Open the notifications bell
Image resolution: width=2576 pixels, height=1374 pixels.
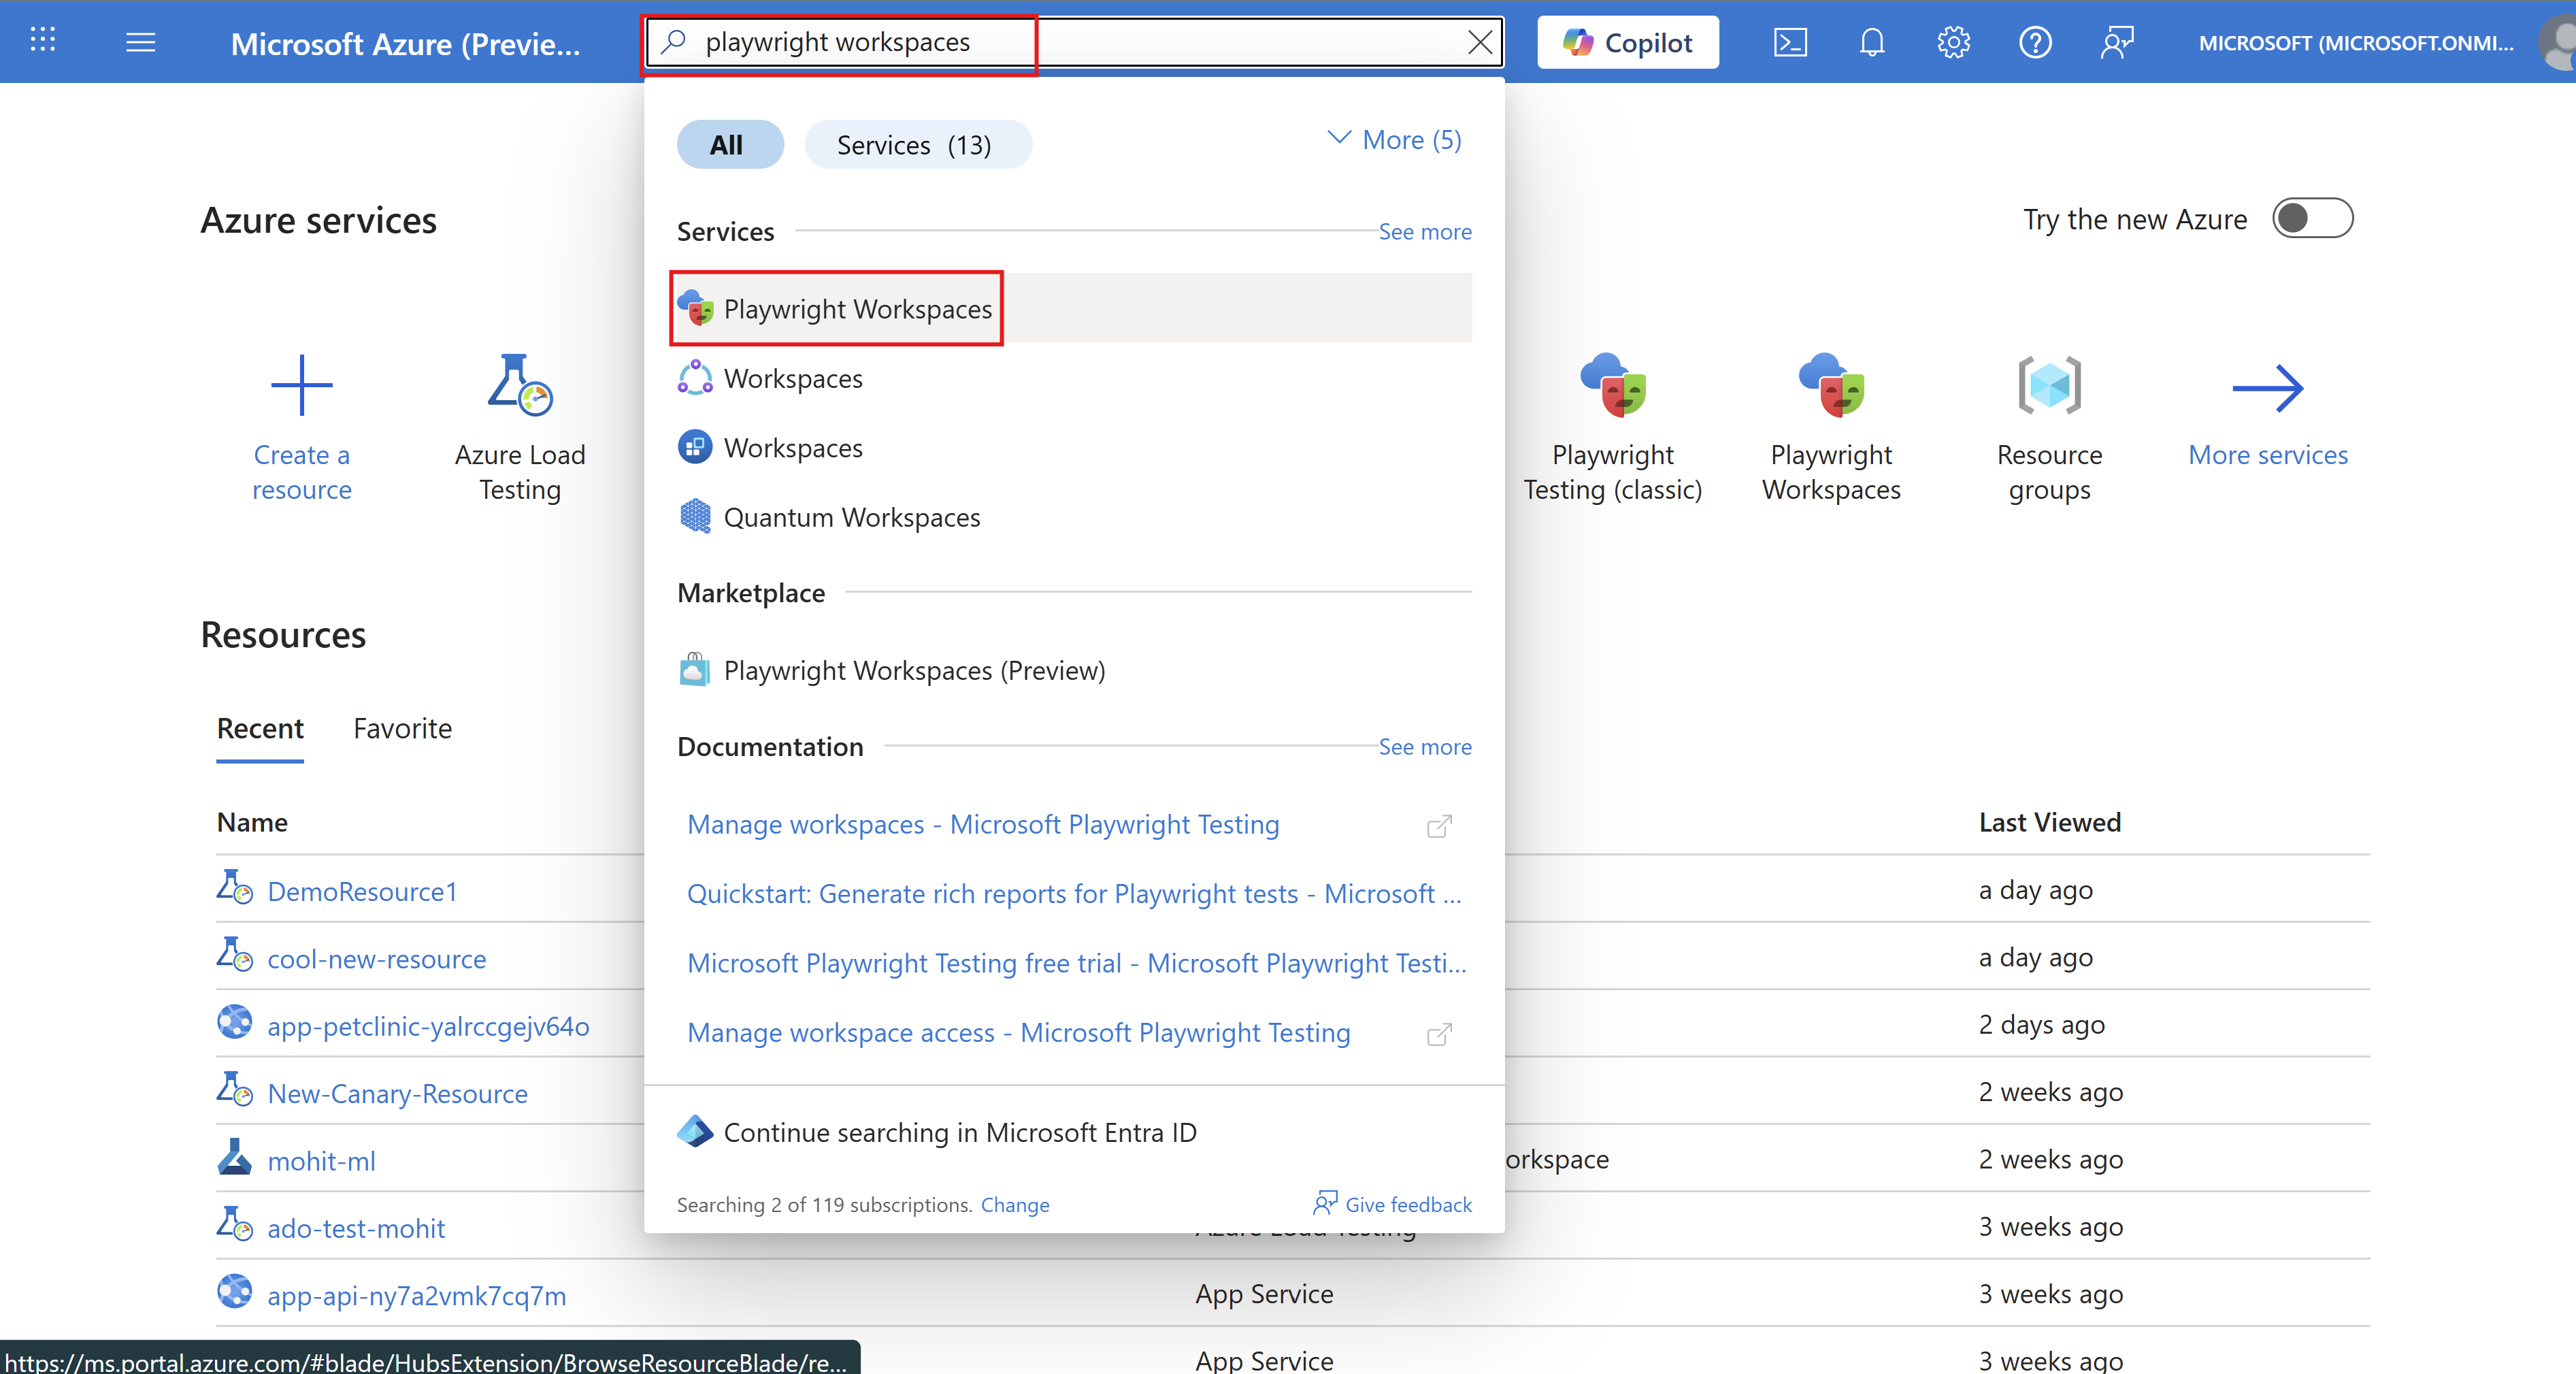click(x=1872, y=42)
